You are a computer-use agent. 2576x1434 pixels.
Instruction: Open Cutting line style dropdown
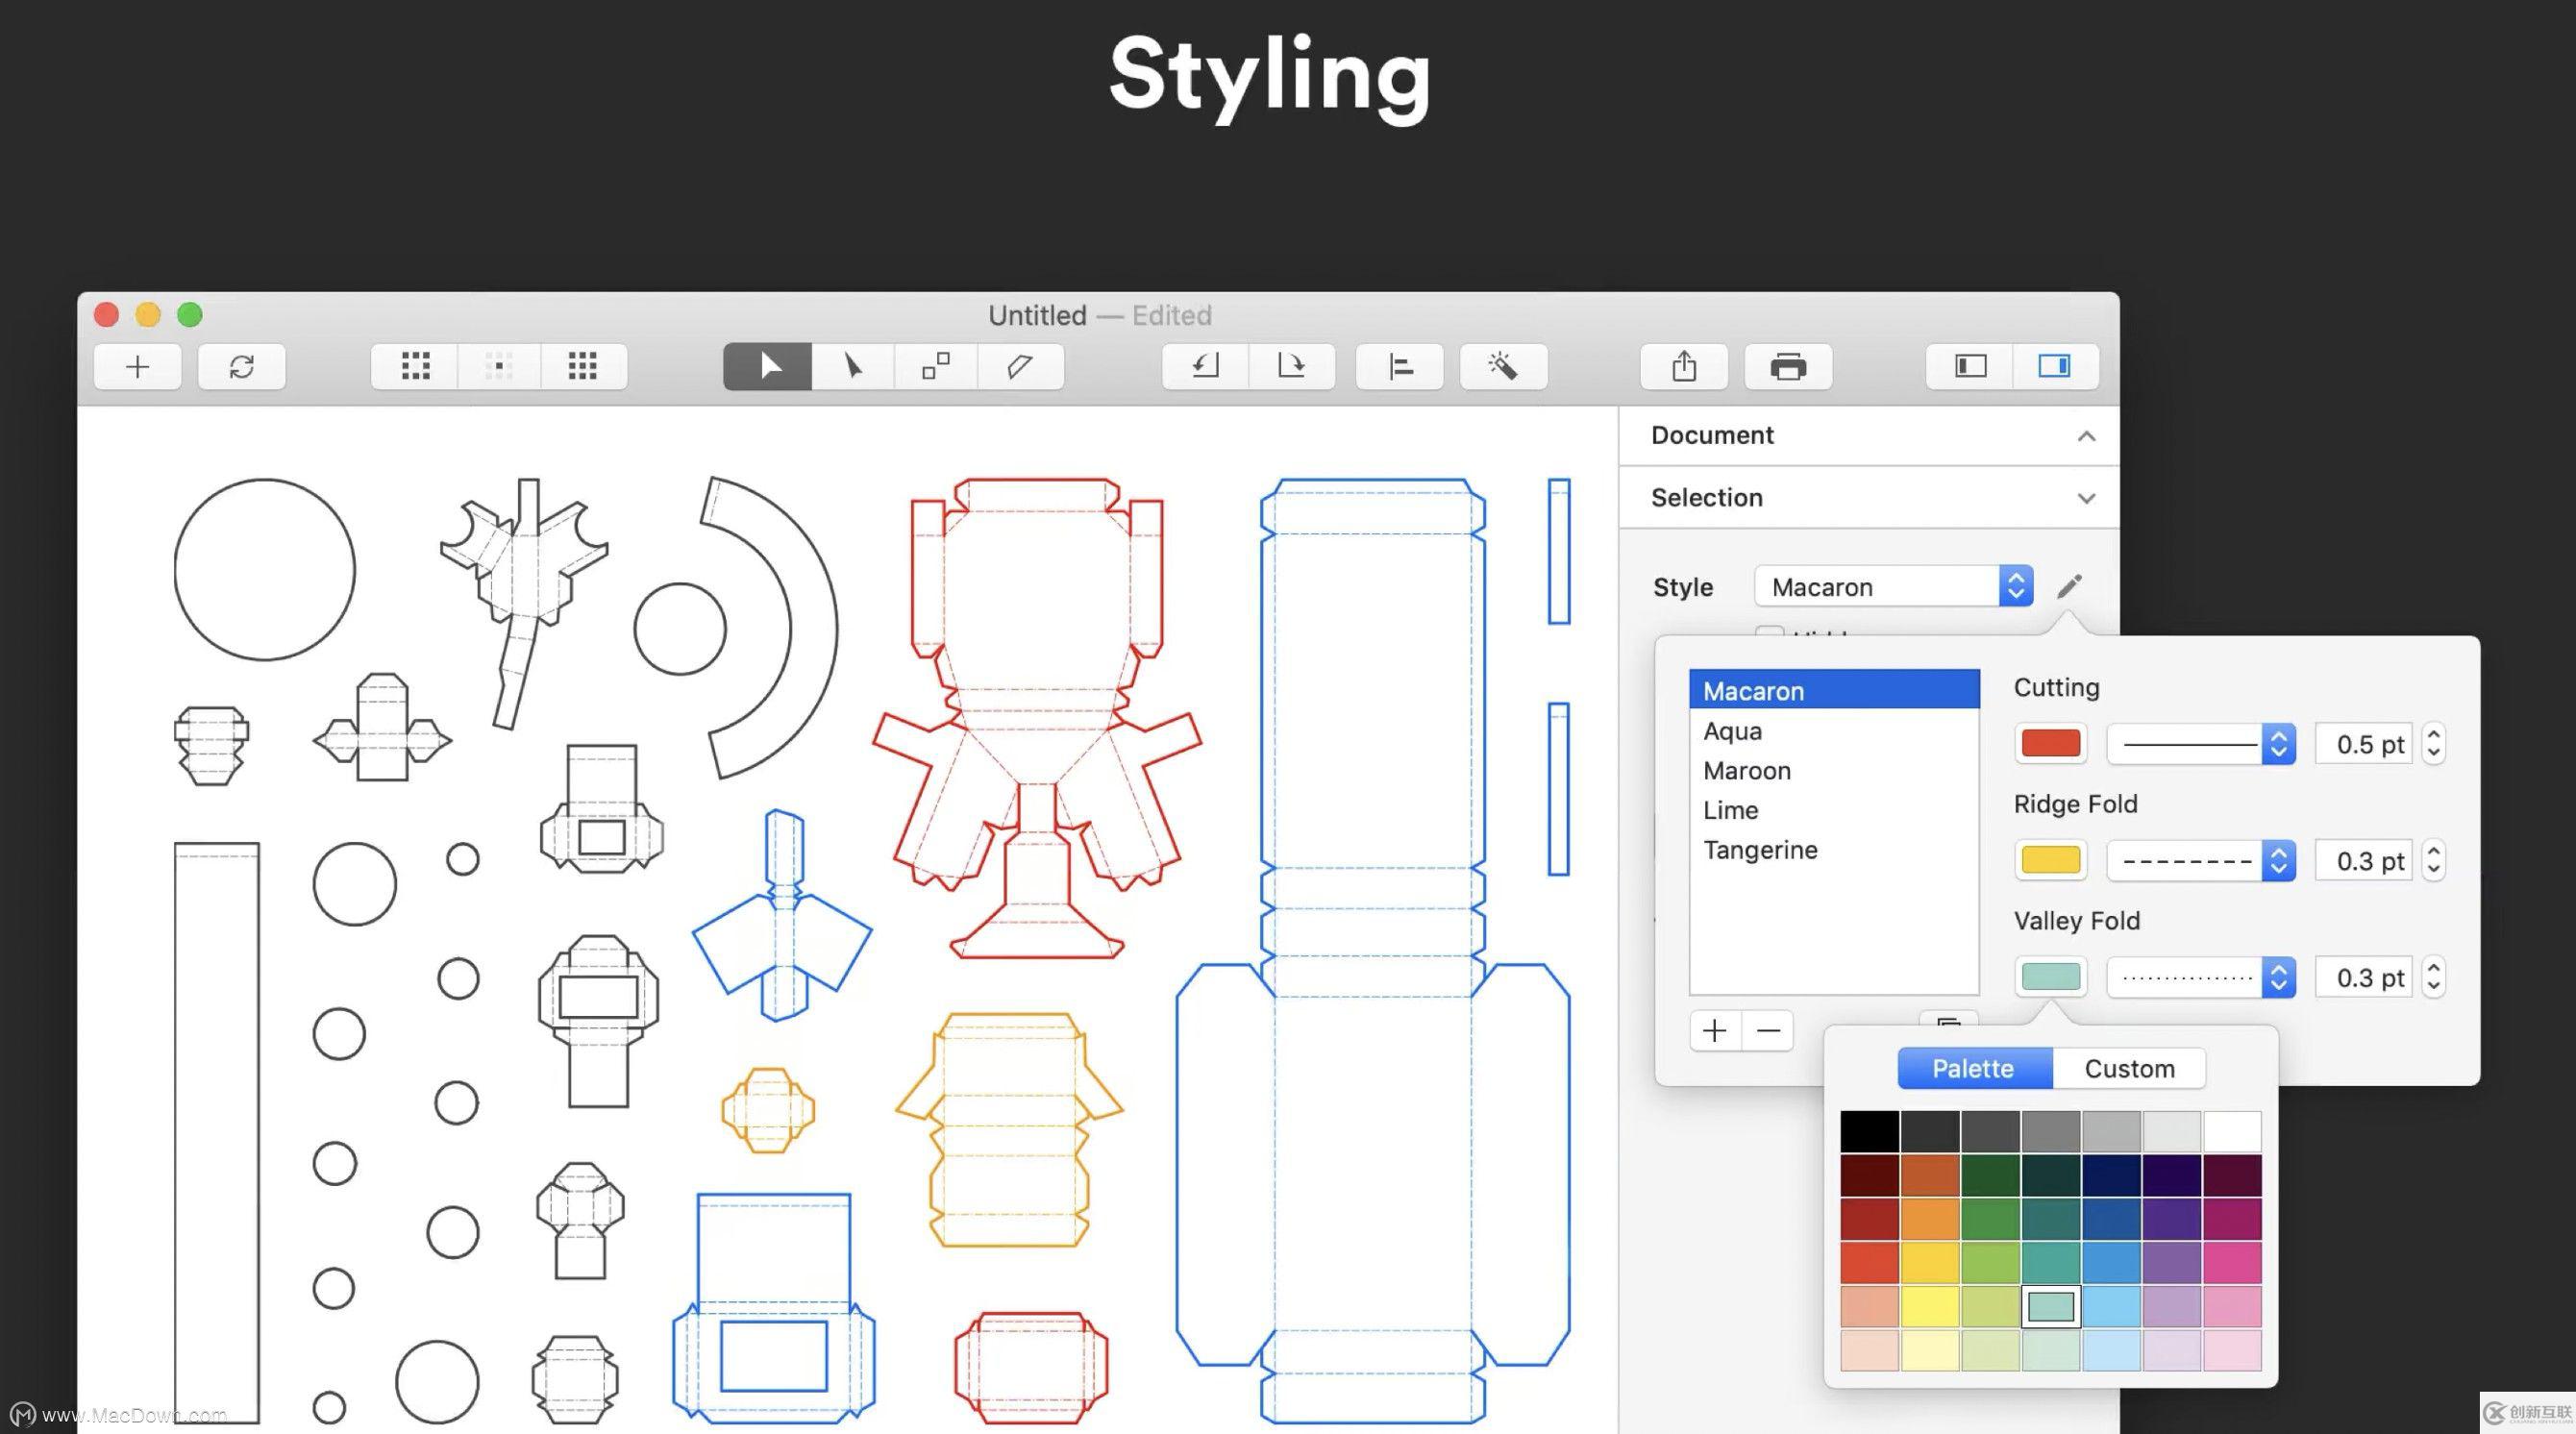pos(2200,744)
